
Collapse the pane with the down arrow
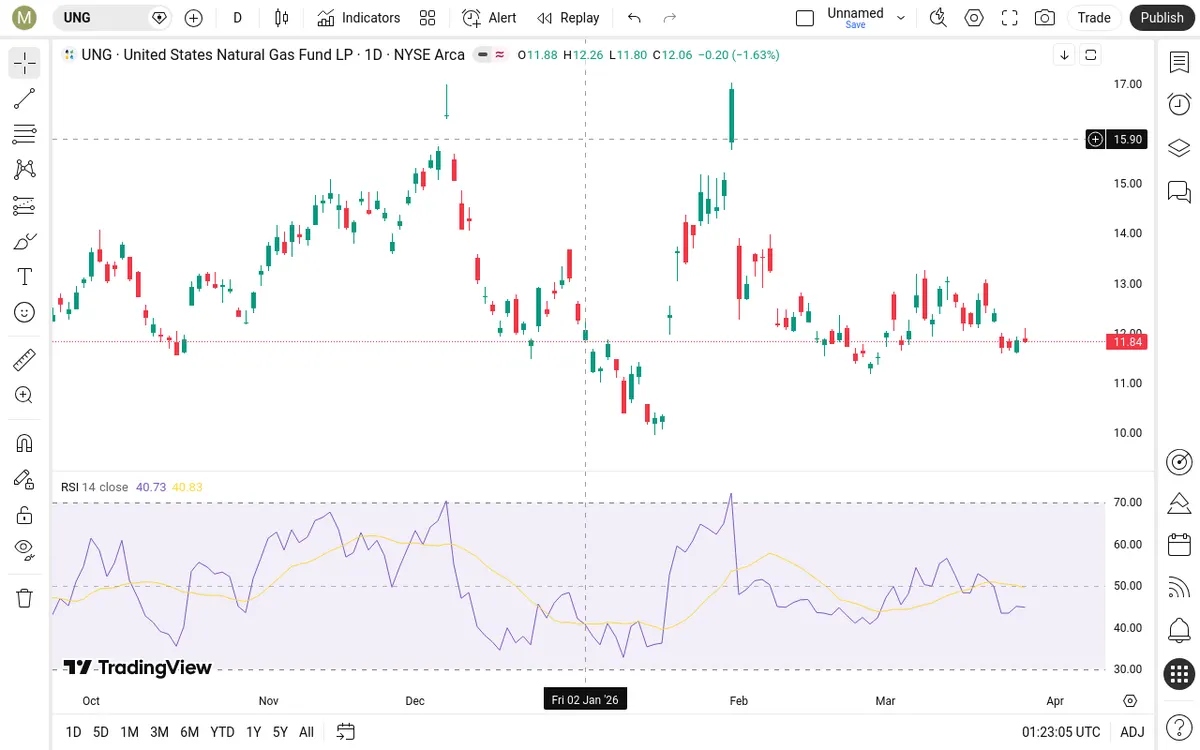[1064, 55]
